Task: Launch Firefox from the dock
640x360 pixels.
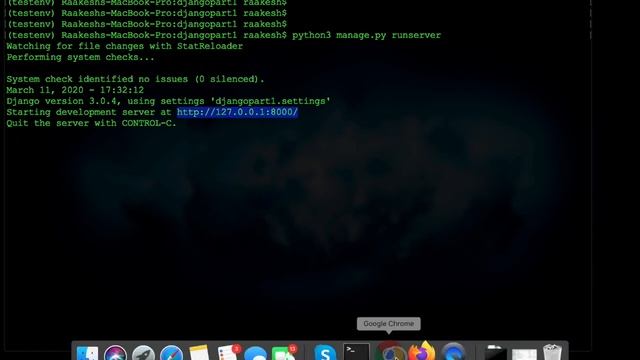Action: [422, 352]
